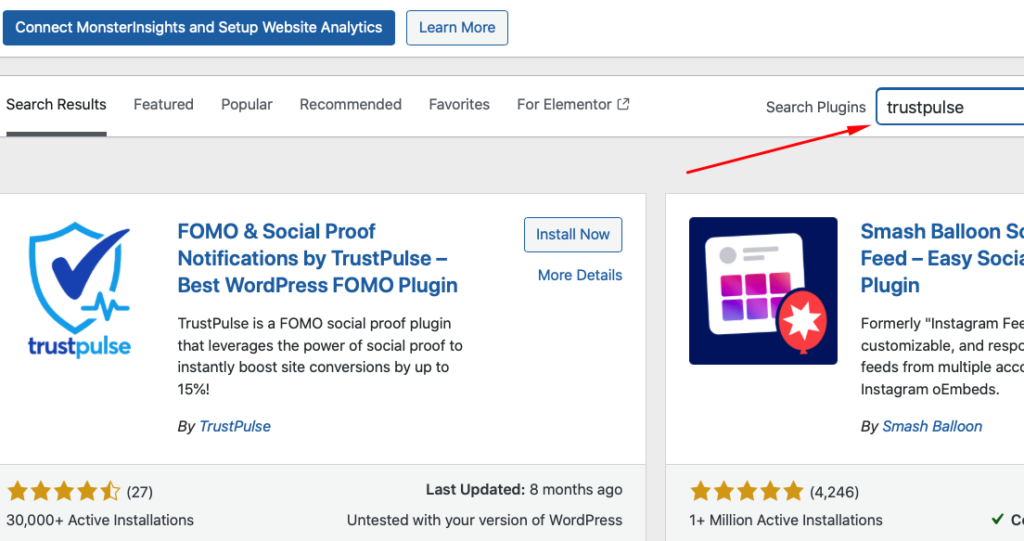The image size is (1024, 541).
Task: Focus the Search Plugins input field
Action: point(950,107)
